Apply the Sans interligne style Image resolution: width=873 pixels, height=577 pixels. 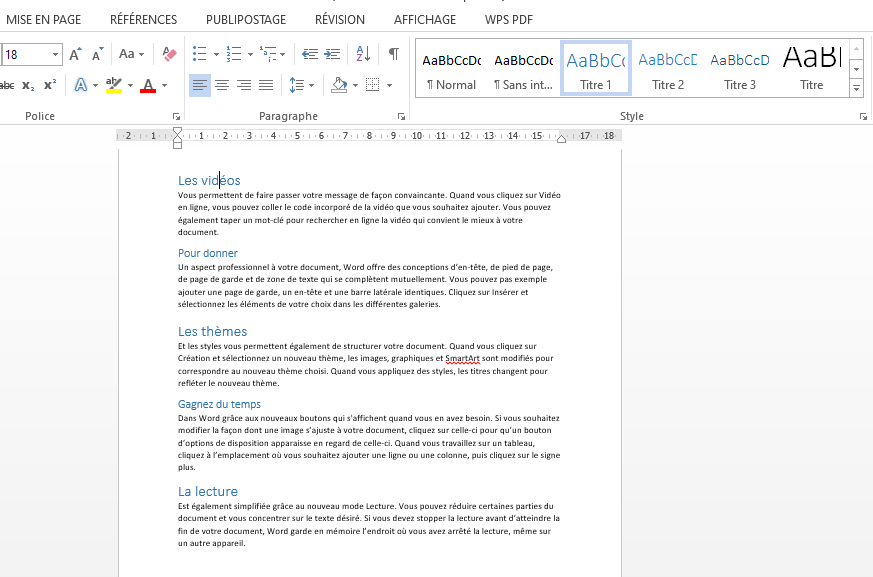523,69
